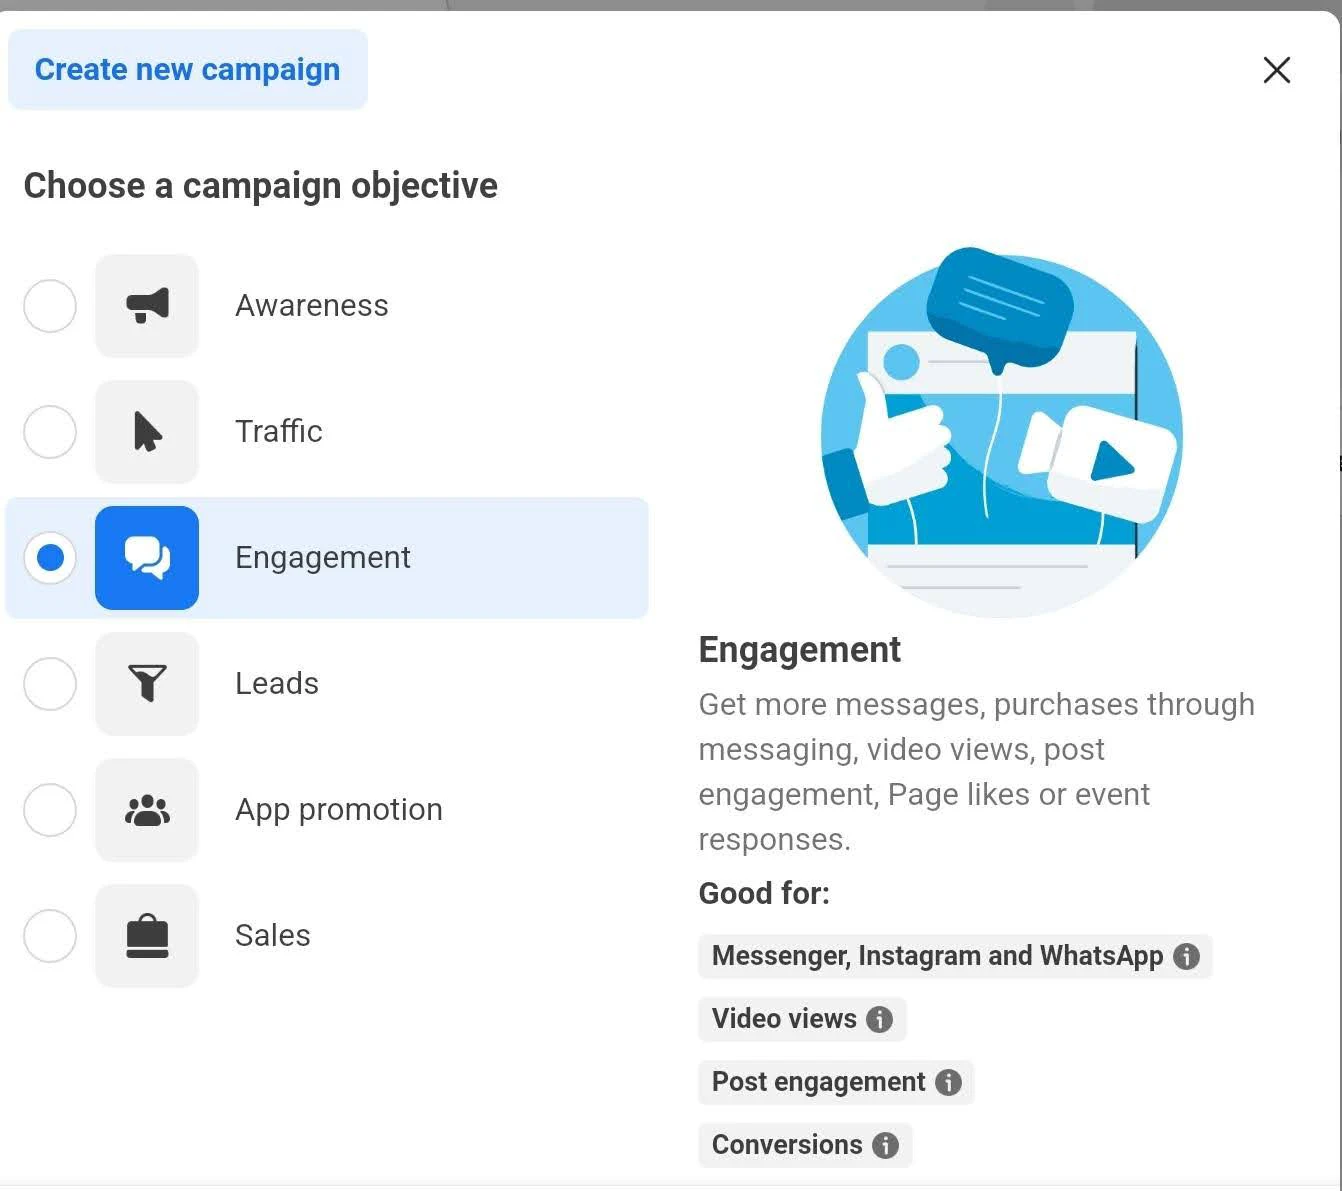1342x1191 pixels.
Task: Deselect the Engagement radio button
Action: (50, 558)
